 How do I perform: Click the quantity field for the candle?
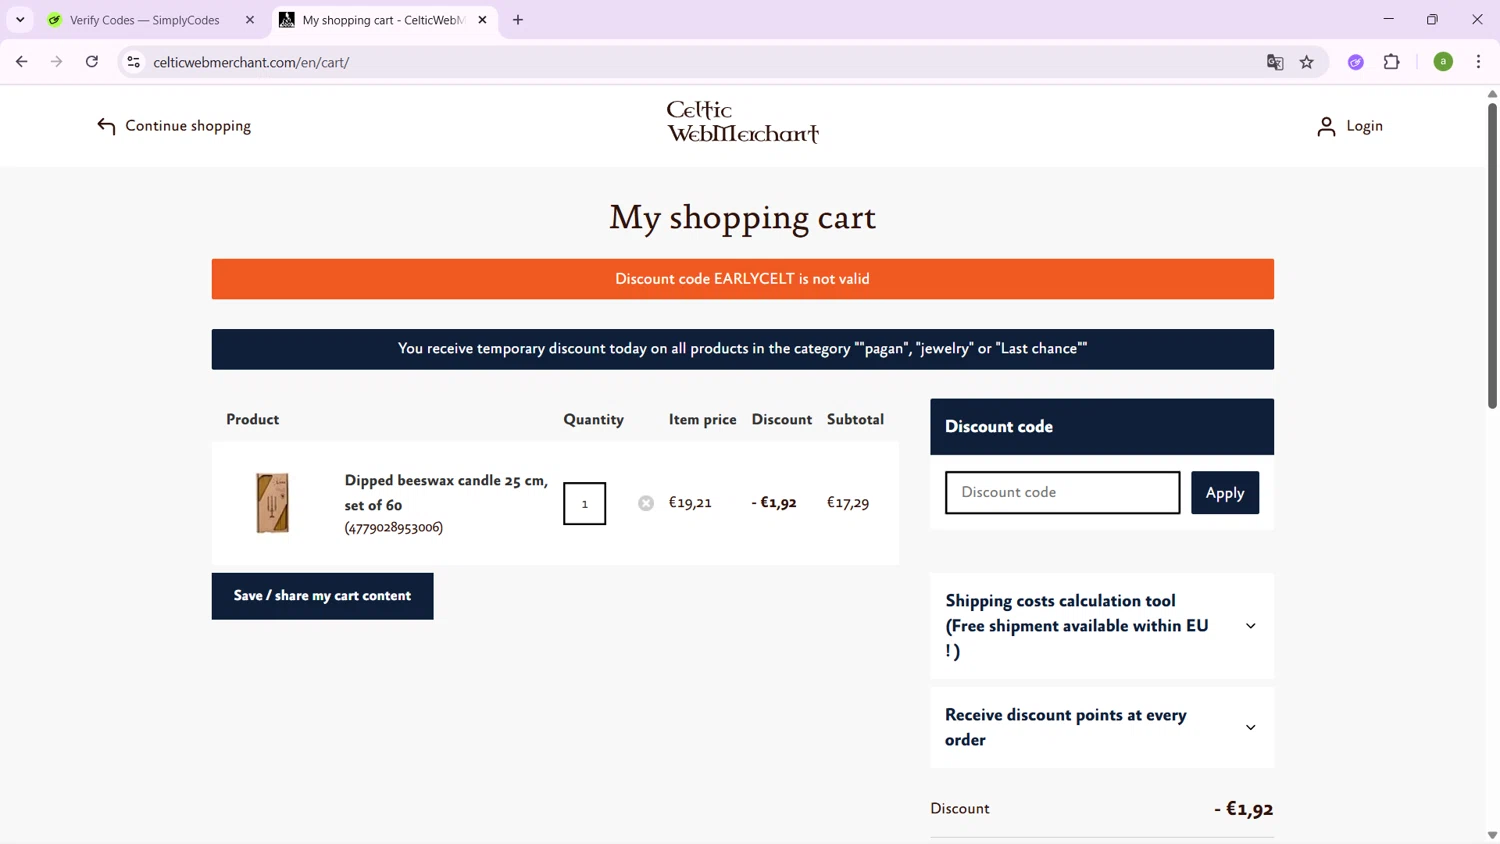(x=585, y=504)
